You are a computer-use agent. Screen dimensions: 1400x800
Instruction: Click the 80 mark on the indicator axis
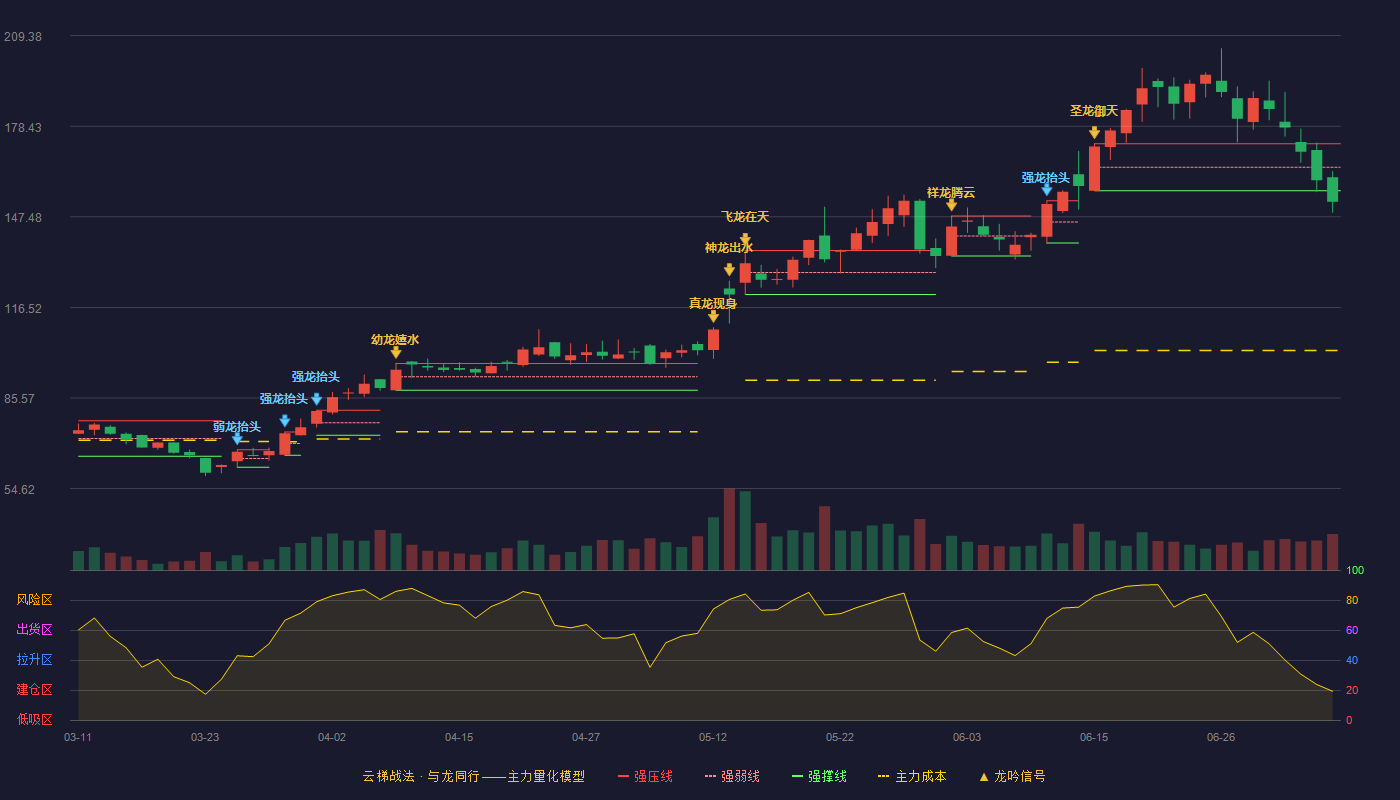pyautogui.click(x=1352, y=600)
